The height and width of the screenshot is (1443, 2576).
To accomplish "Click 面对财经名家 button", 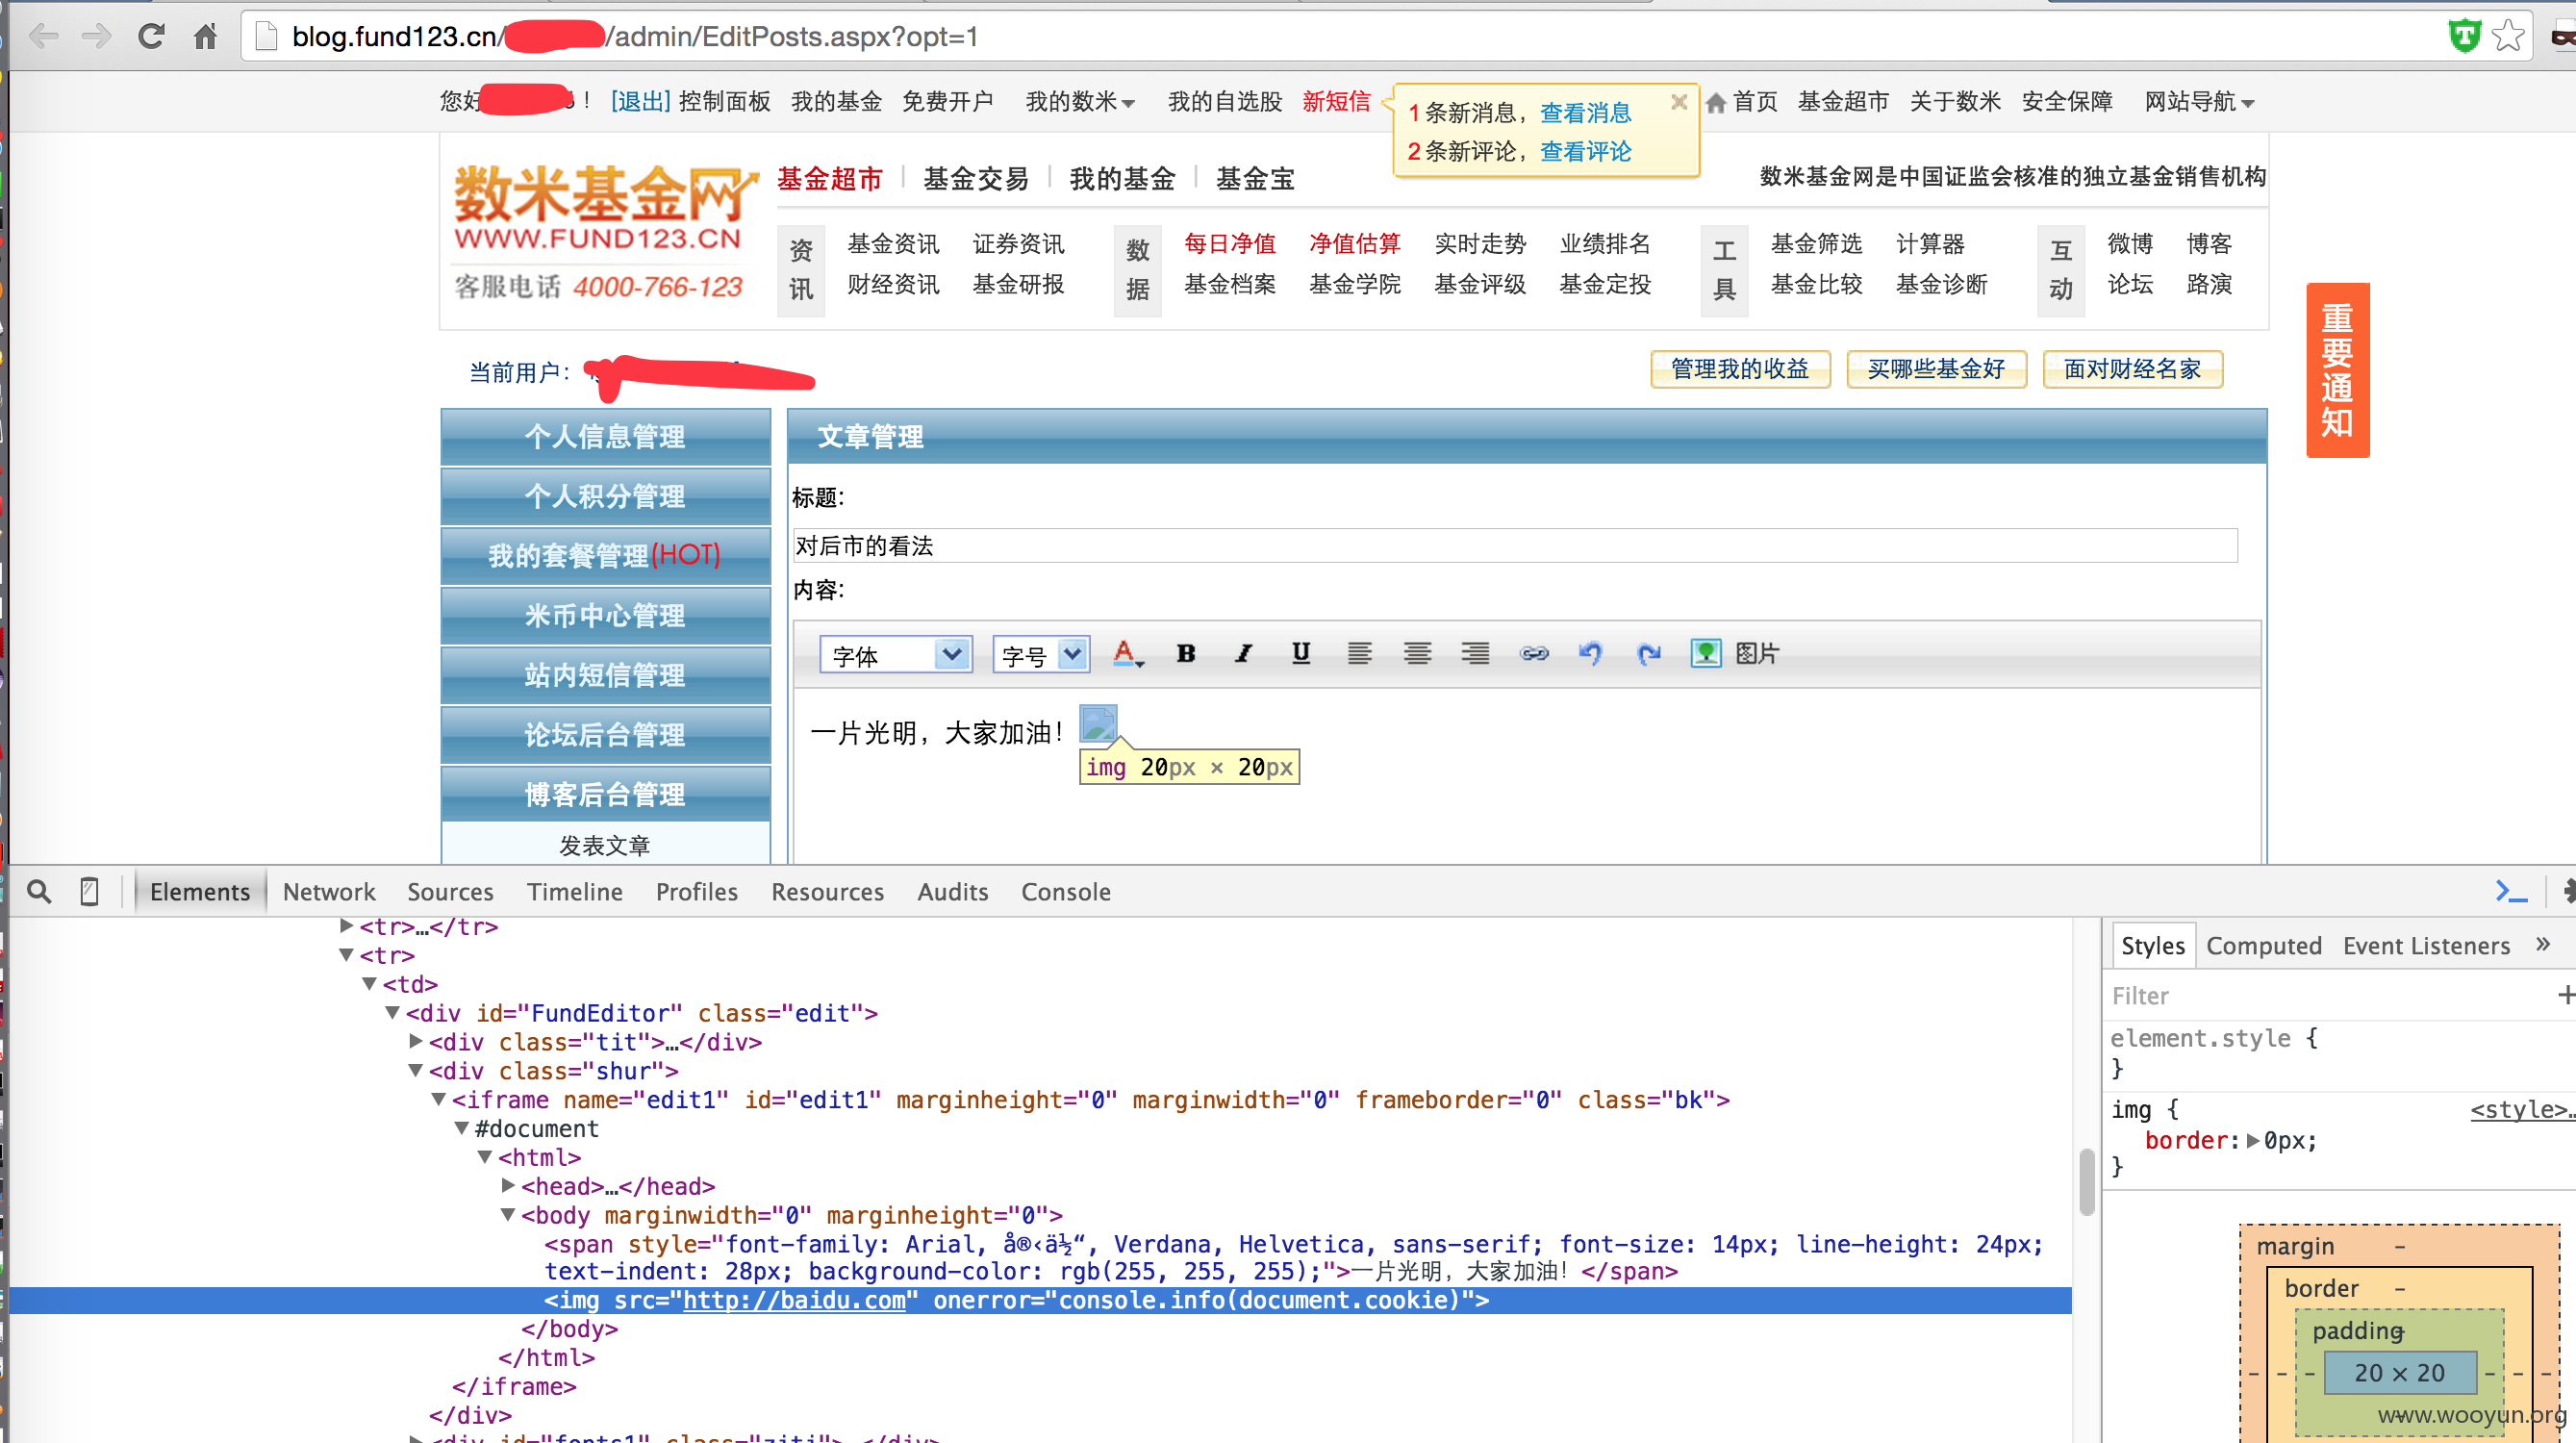I will pos(2132,369).
